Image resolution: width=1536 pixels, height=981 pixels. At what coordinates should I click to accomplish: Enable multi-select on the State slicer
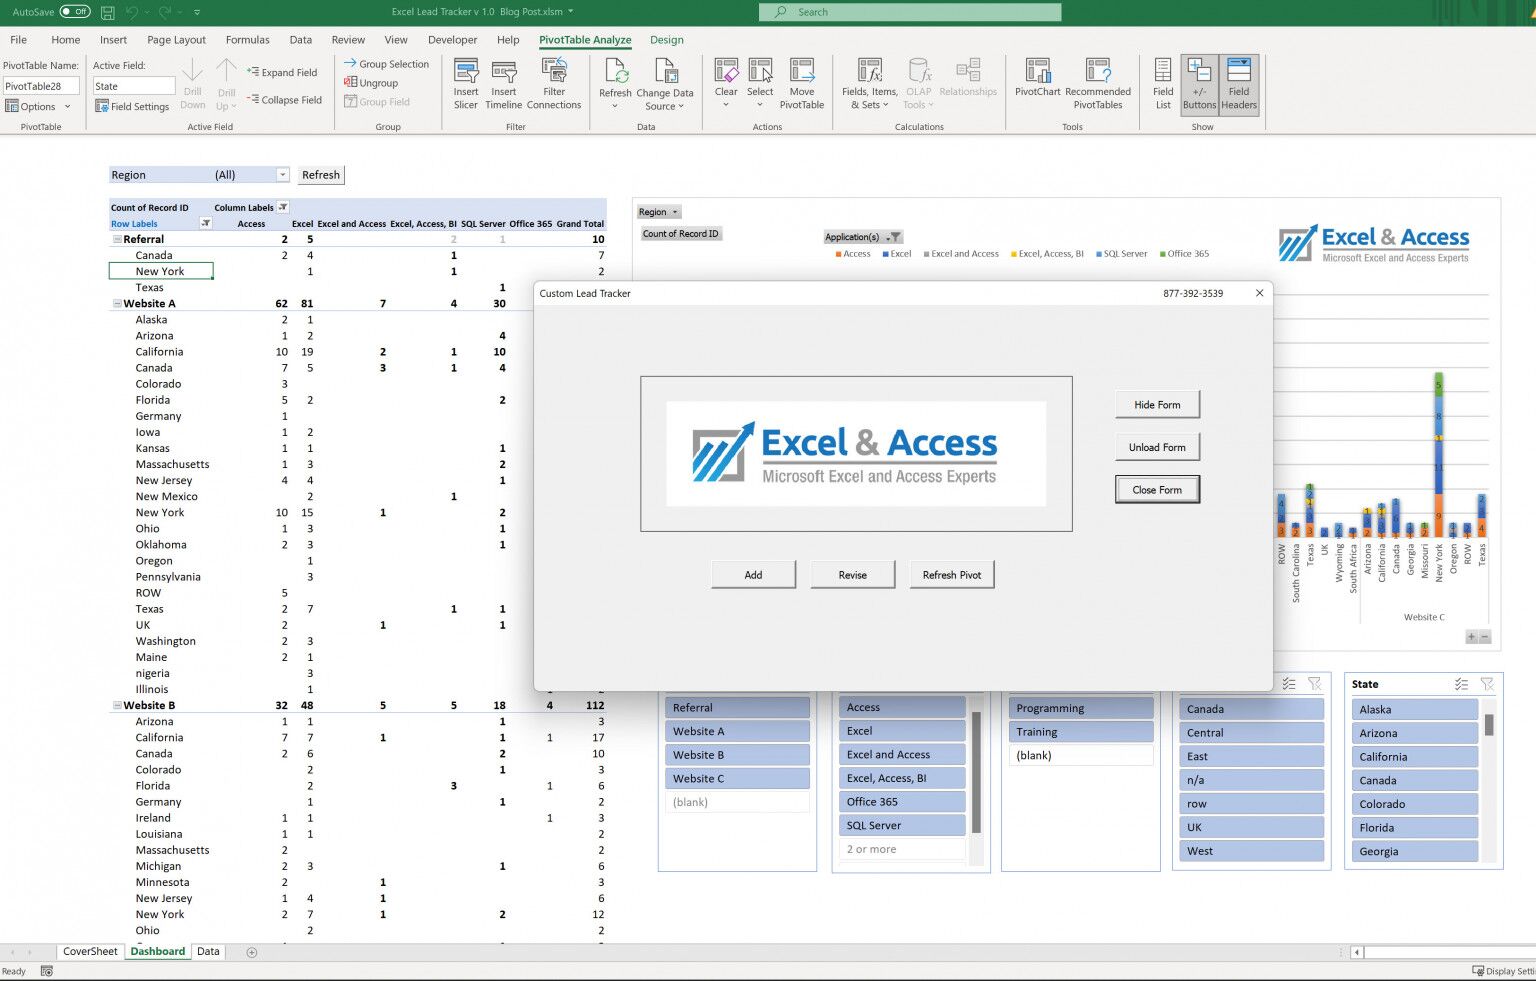pos(1461,684)
